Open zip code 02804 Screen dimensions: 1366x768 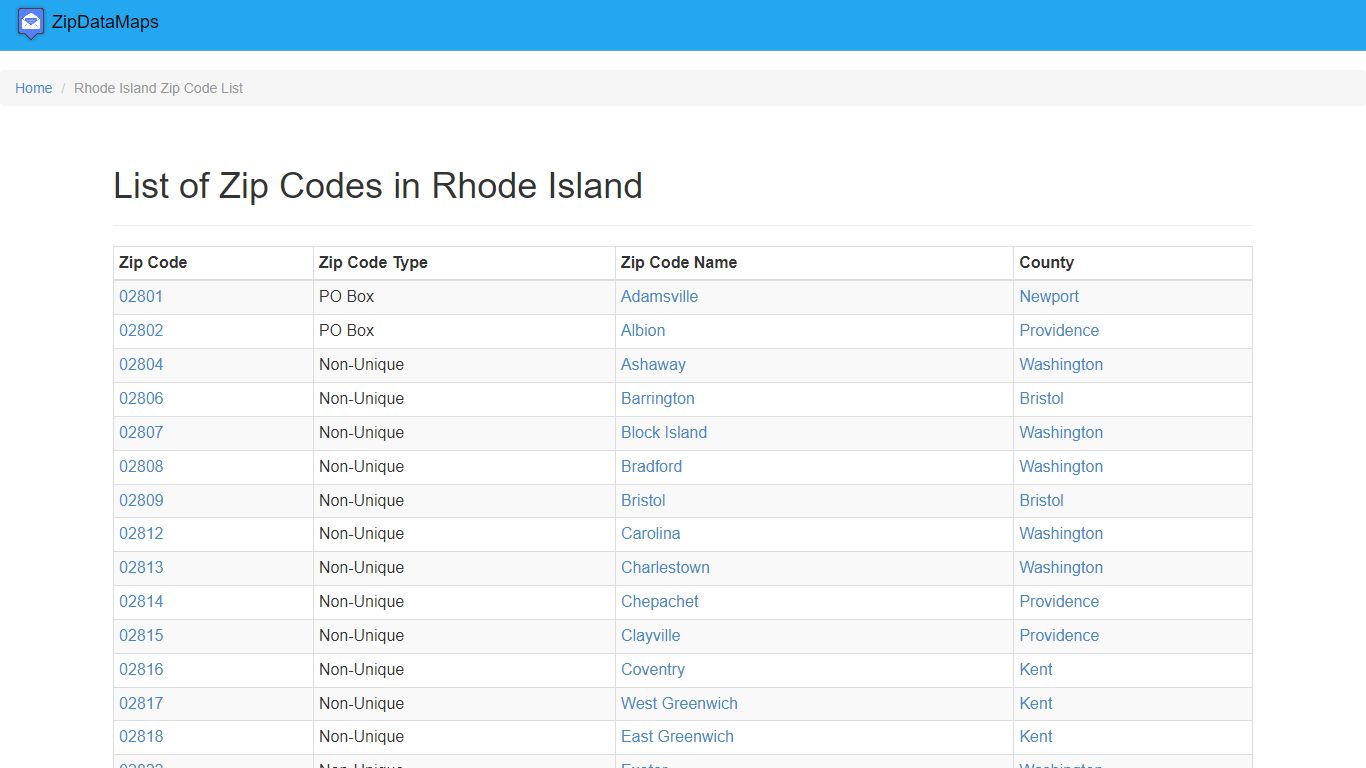(x=141, y=365)
